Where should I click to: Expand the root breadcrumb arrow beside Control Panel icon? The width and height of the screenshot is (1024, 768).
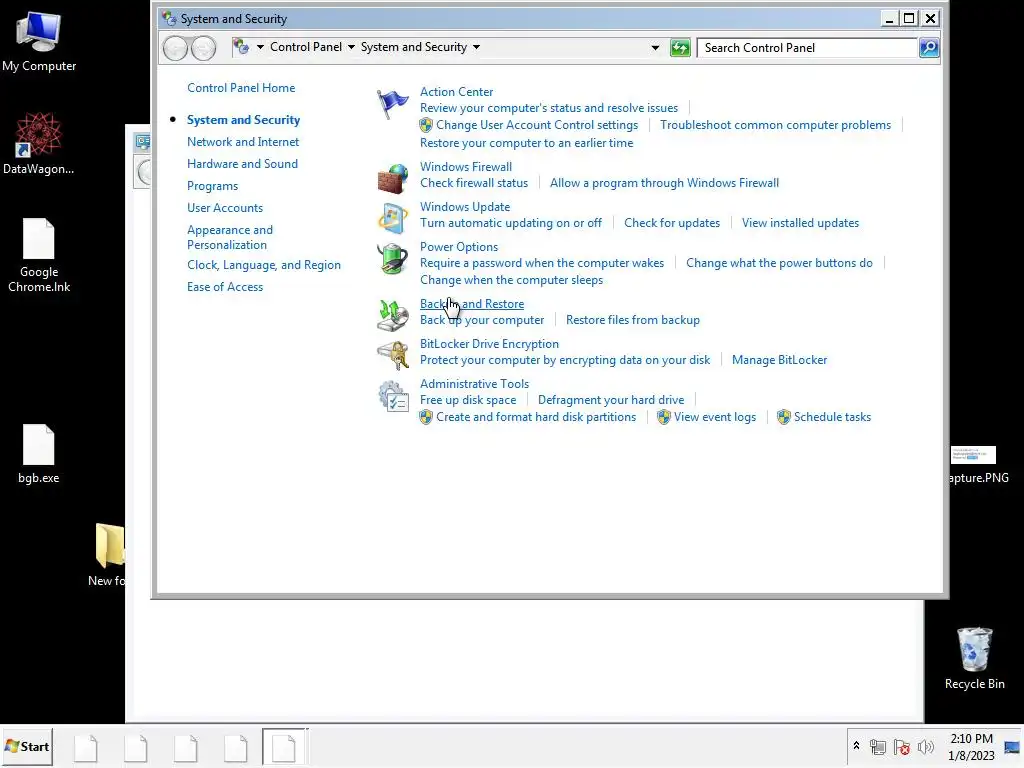(260, 47)
